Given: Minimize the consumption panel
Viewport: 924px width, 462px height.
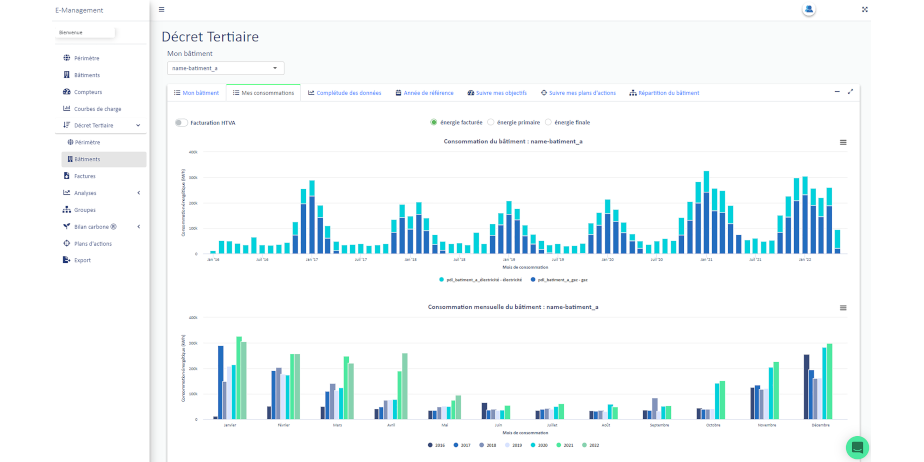Looking at the screenshot, I should 836,91.
